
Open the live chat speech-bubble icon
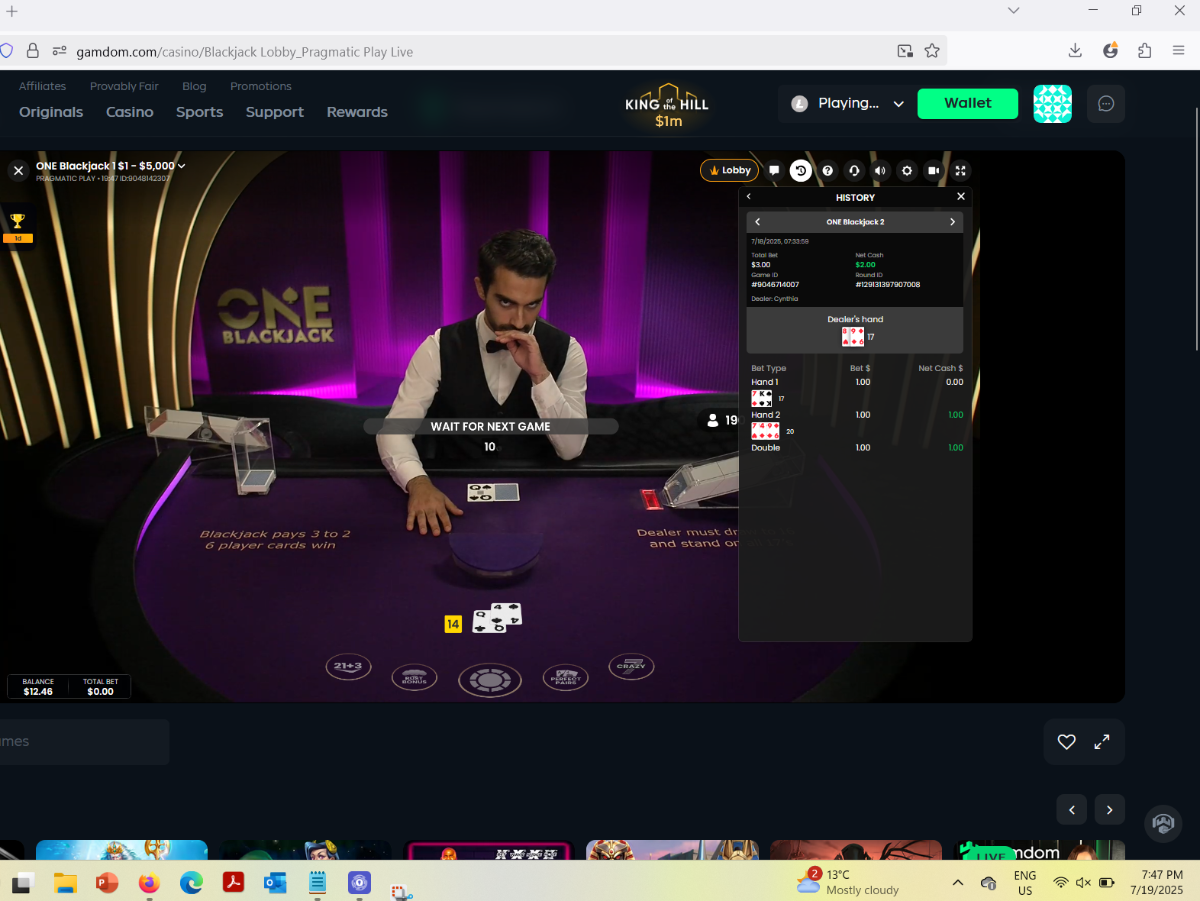pos(774,171)
